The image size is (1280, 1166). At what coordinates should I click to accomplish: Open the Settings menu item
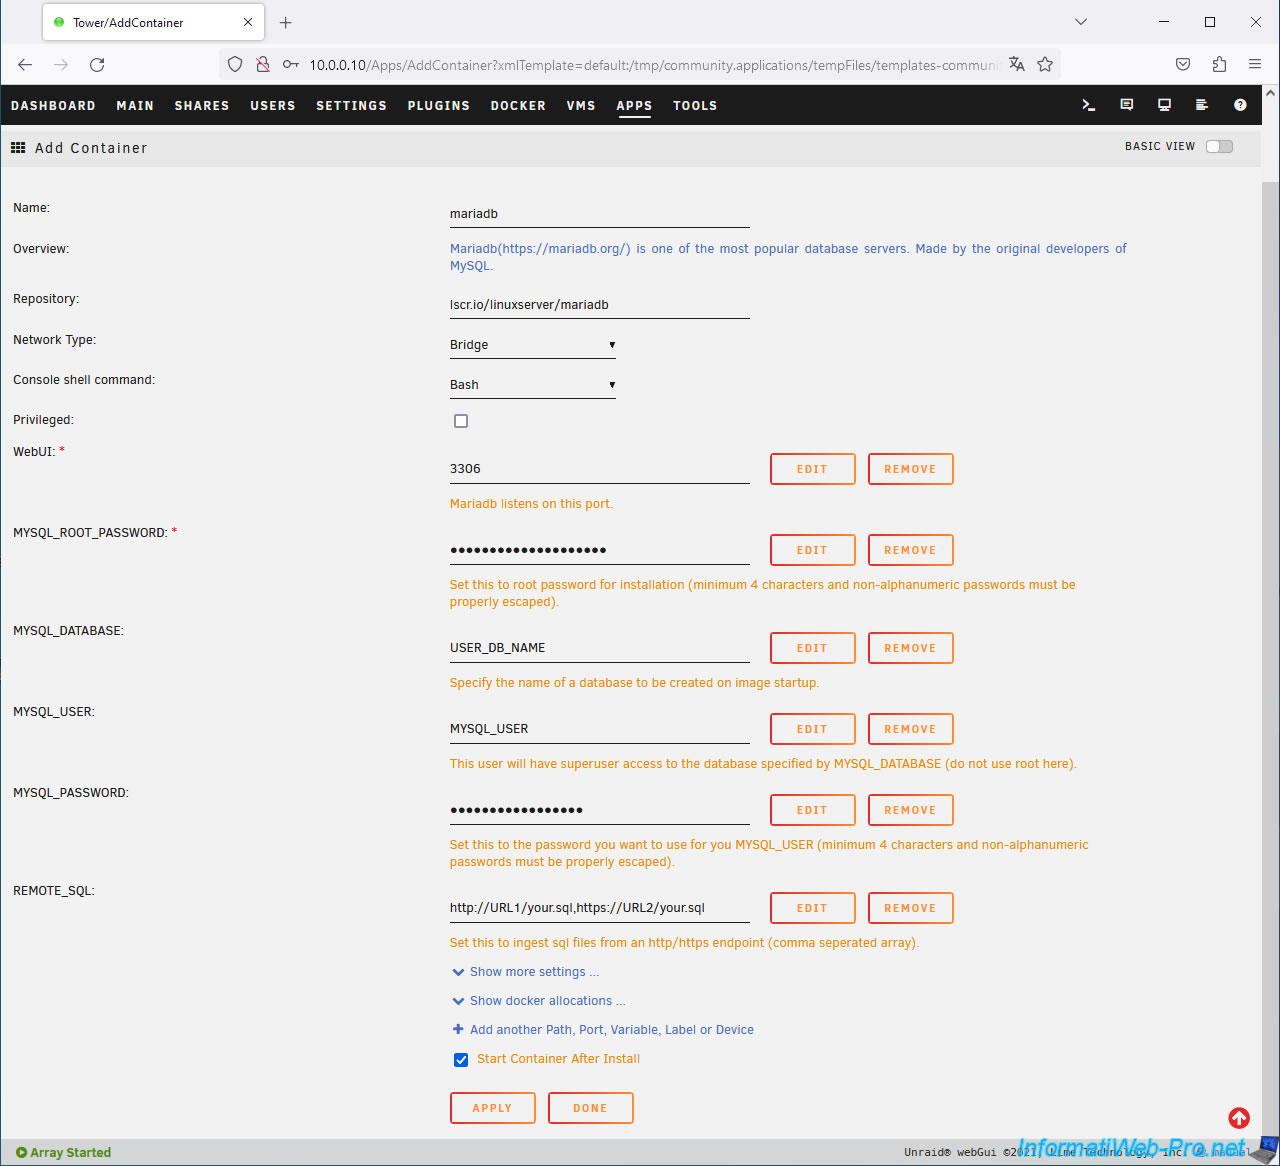(351, 106)
